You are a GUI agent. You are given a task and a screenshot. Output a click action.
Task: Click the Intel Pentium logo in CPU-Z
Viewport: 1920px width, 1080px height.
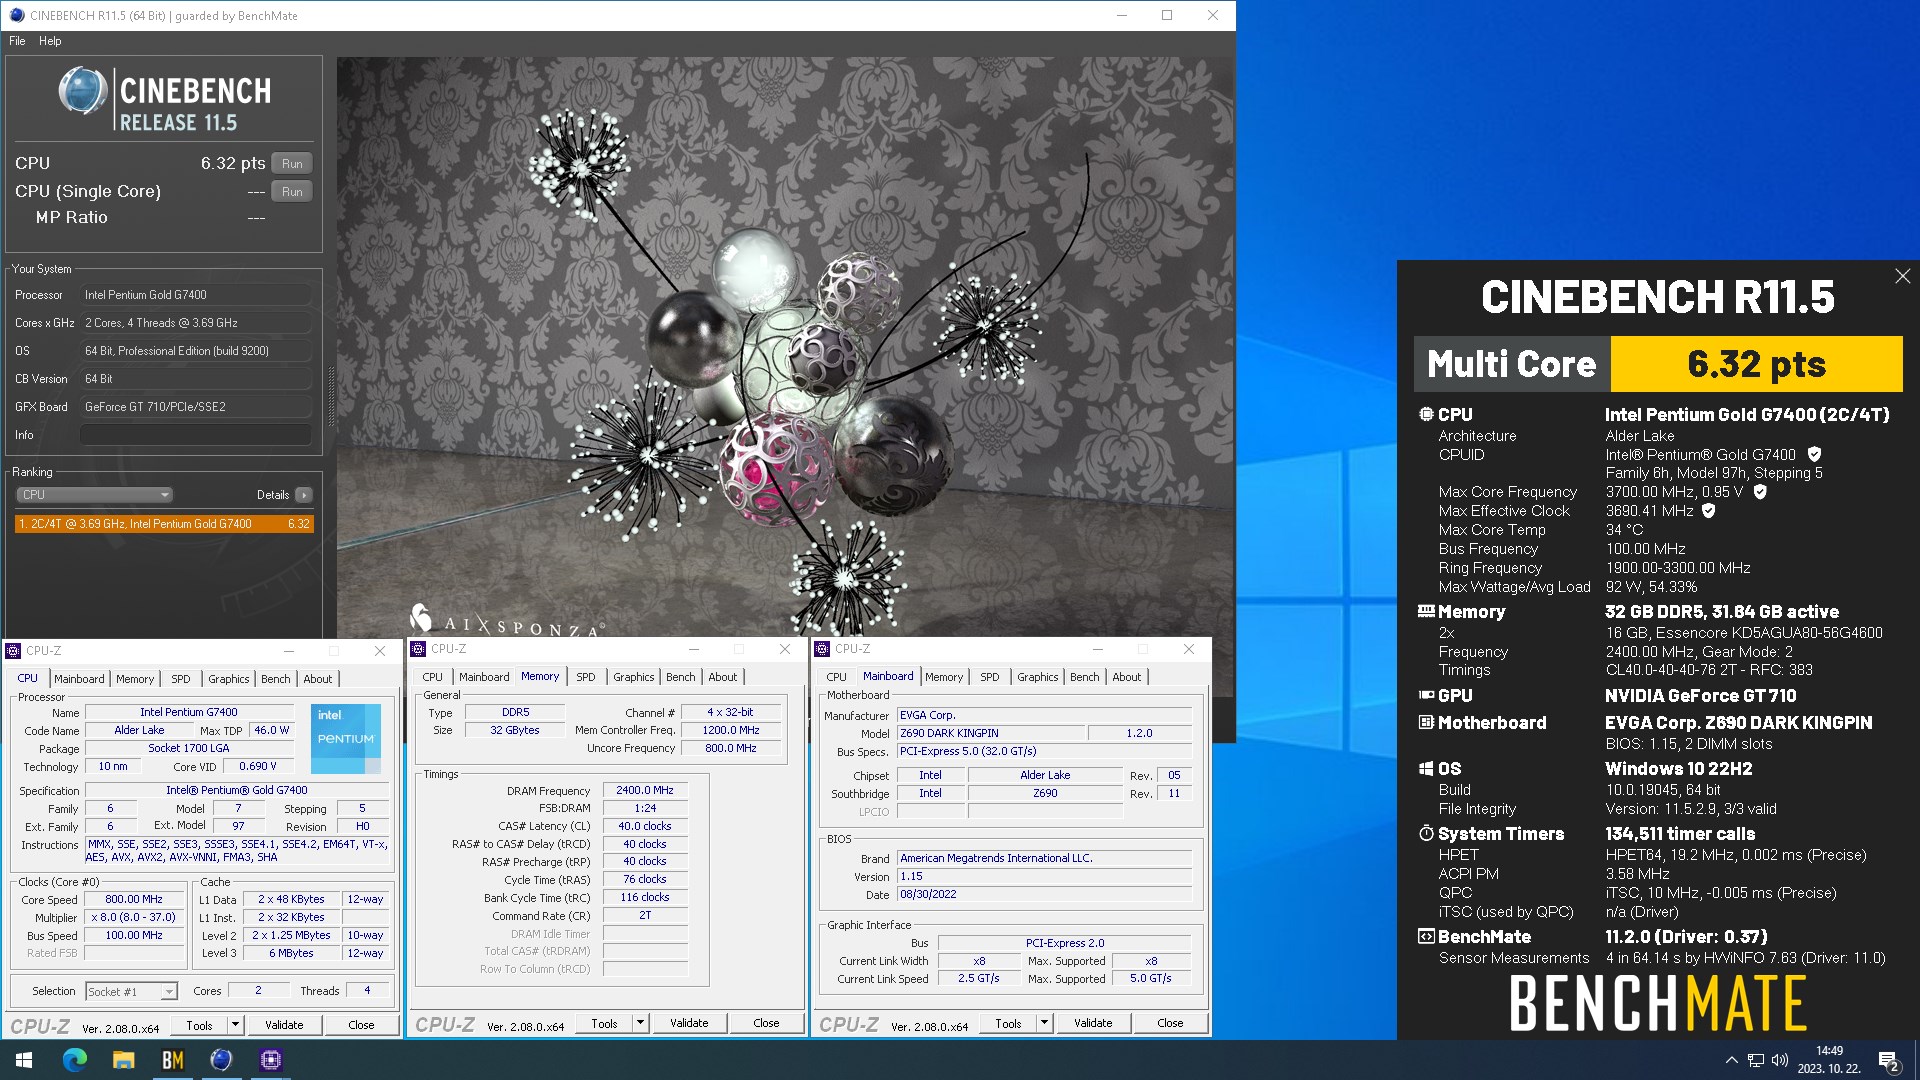pos(346,738)
